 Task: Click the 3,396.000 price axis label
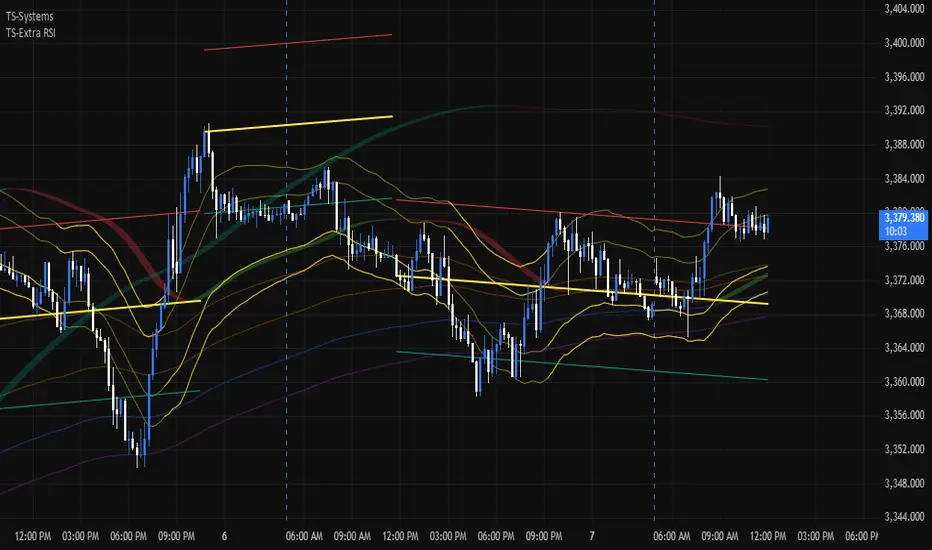pos(904,77)
